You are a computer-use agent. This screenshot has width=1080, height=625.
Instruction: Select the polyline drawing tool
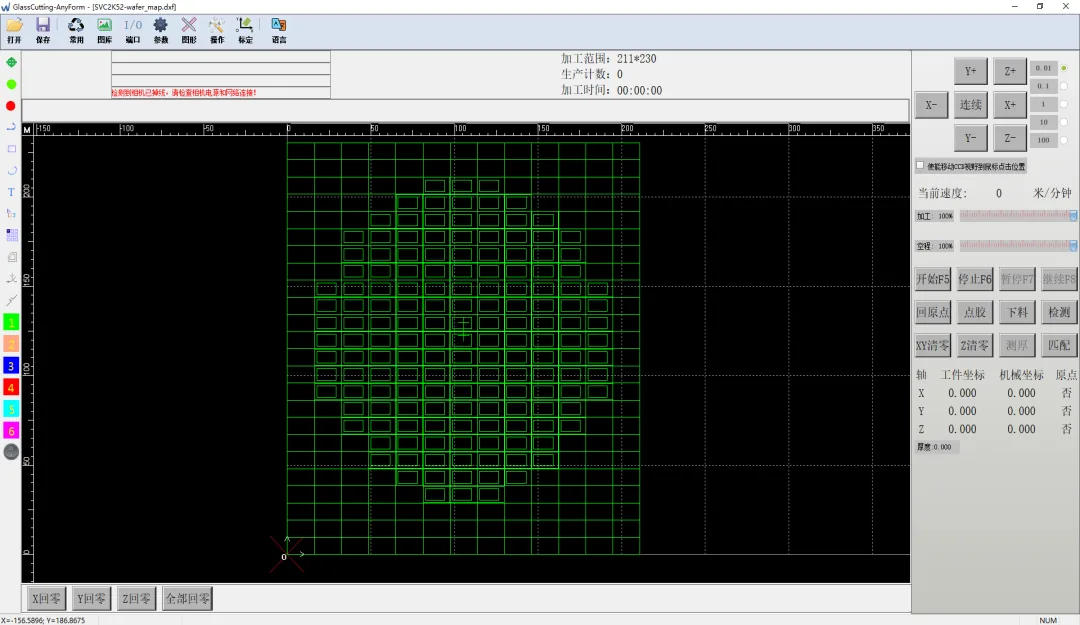[11, 127]
